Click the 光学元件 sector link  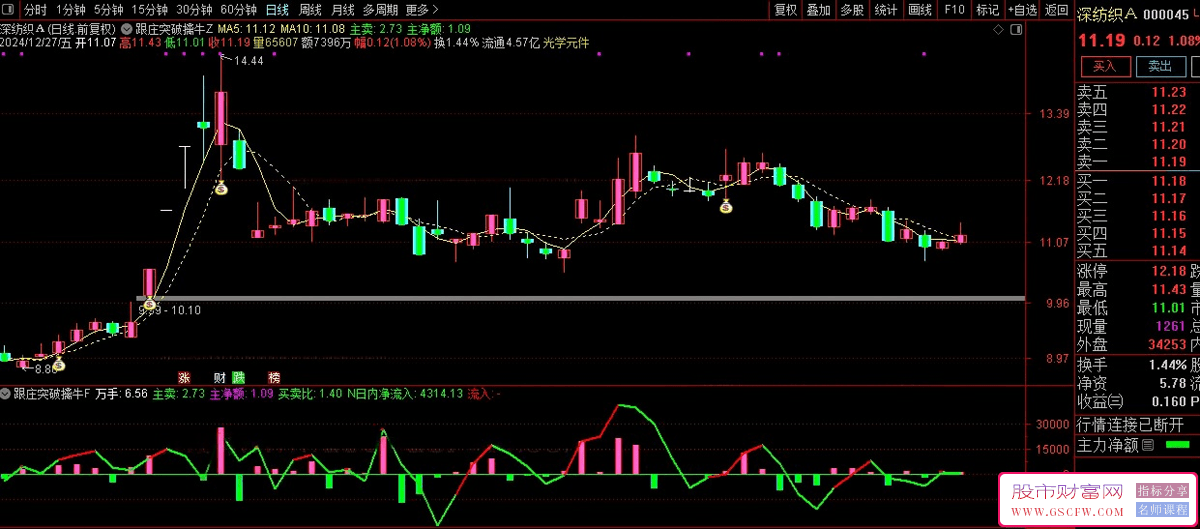coord(565,43)
